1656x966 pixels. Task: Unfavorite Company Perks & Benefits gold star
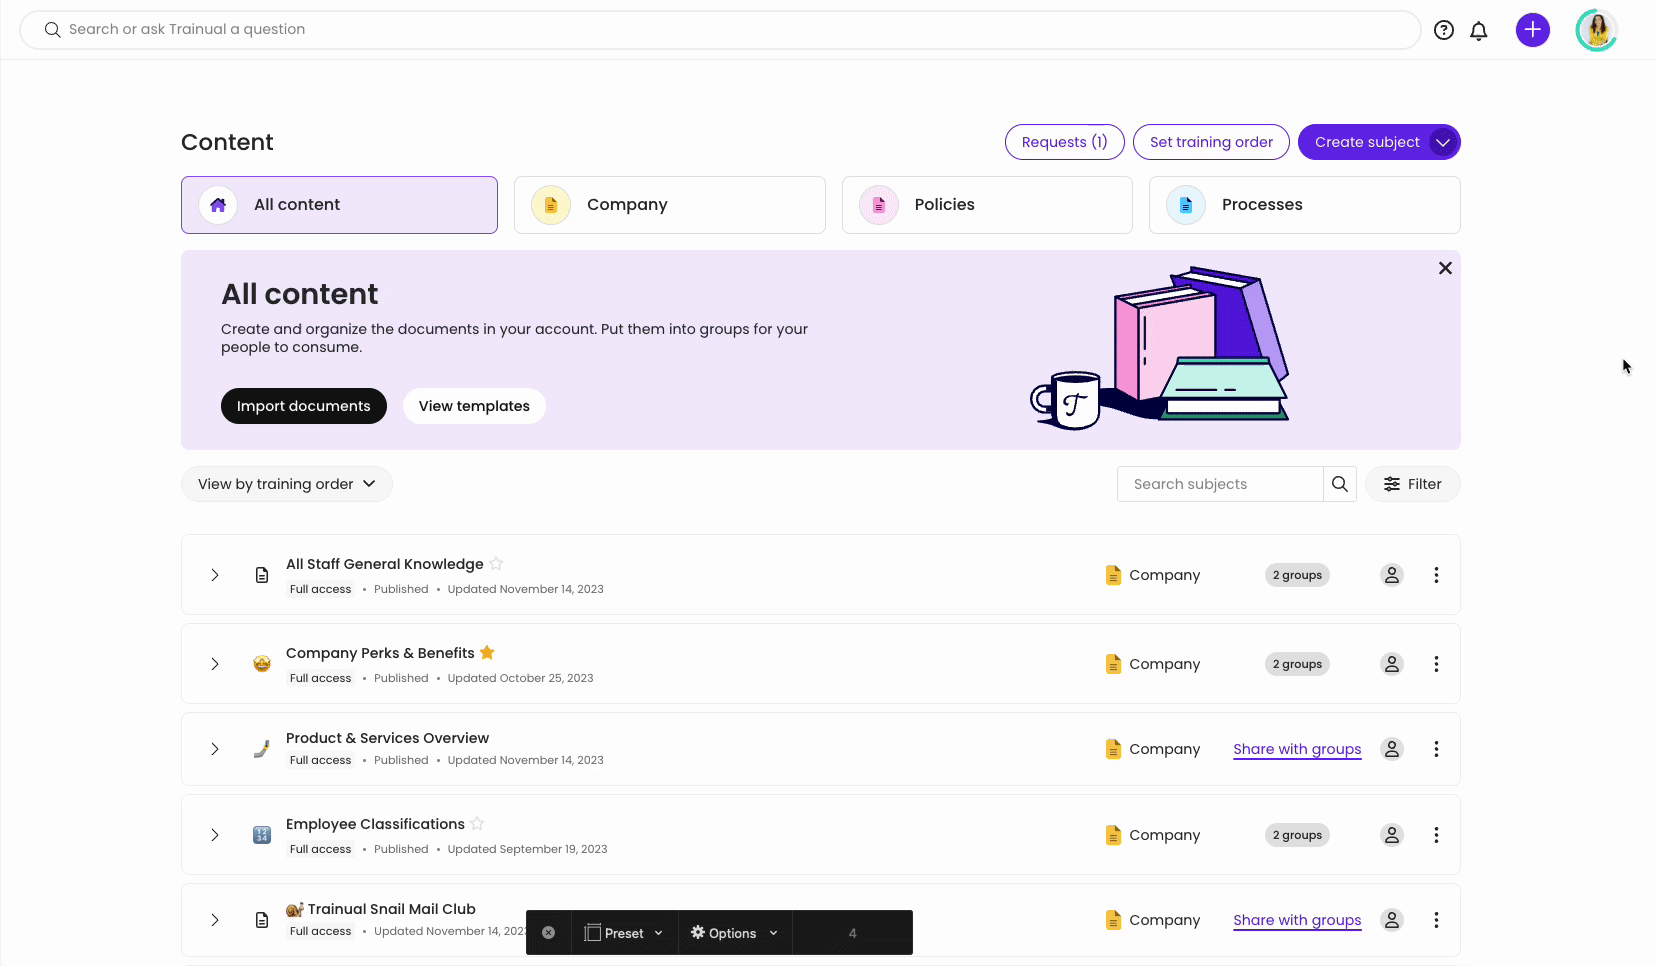coord(487,652)
